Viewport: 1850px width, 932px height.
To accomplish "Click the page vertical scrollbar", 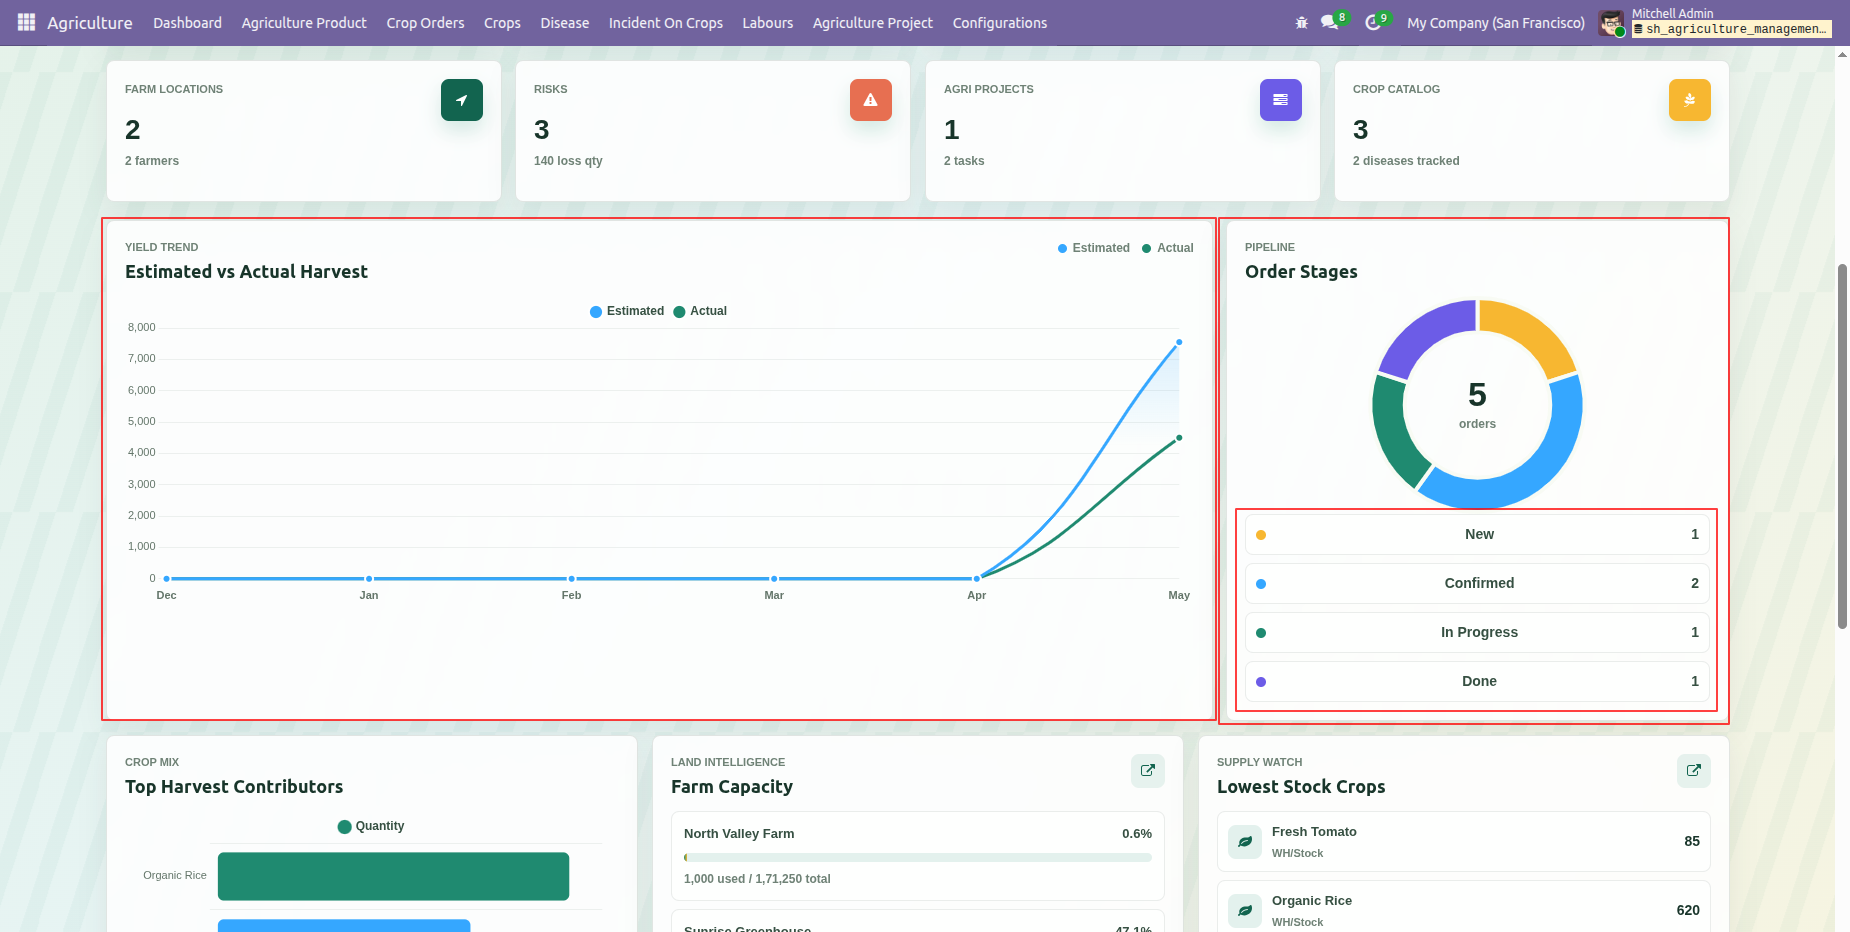I will tap(1842, 447).
